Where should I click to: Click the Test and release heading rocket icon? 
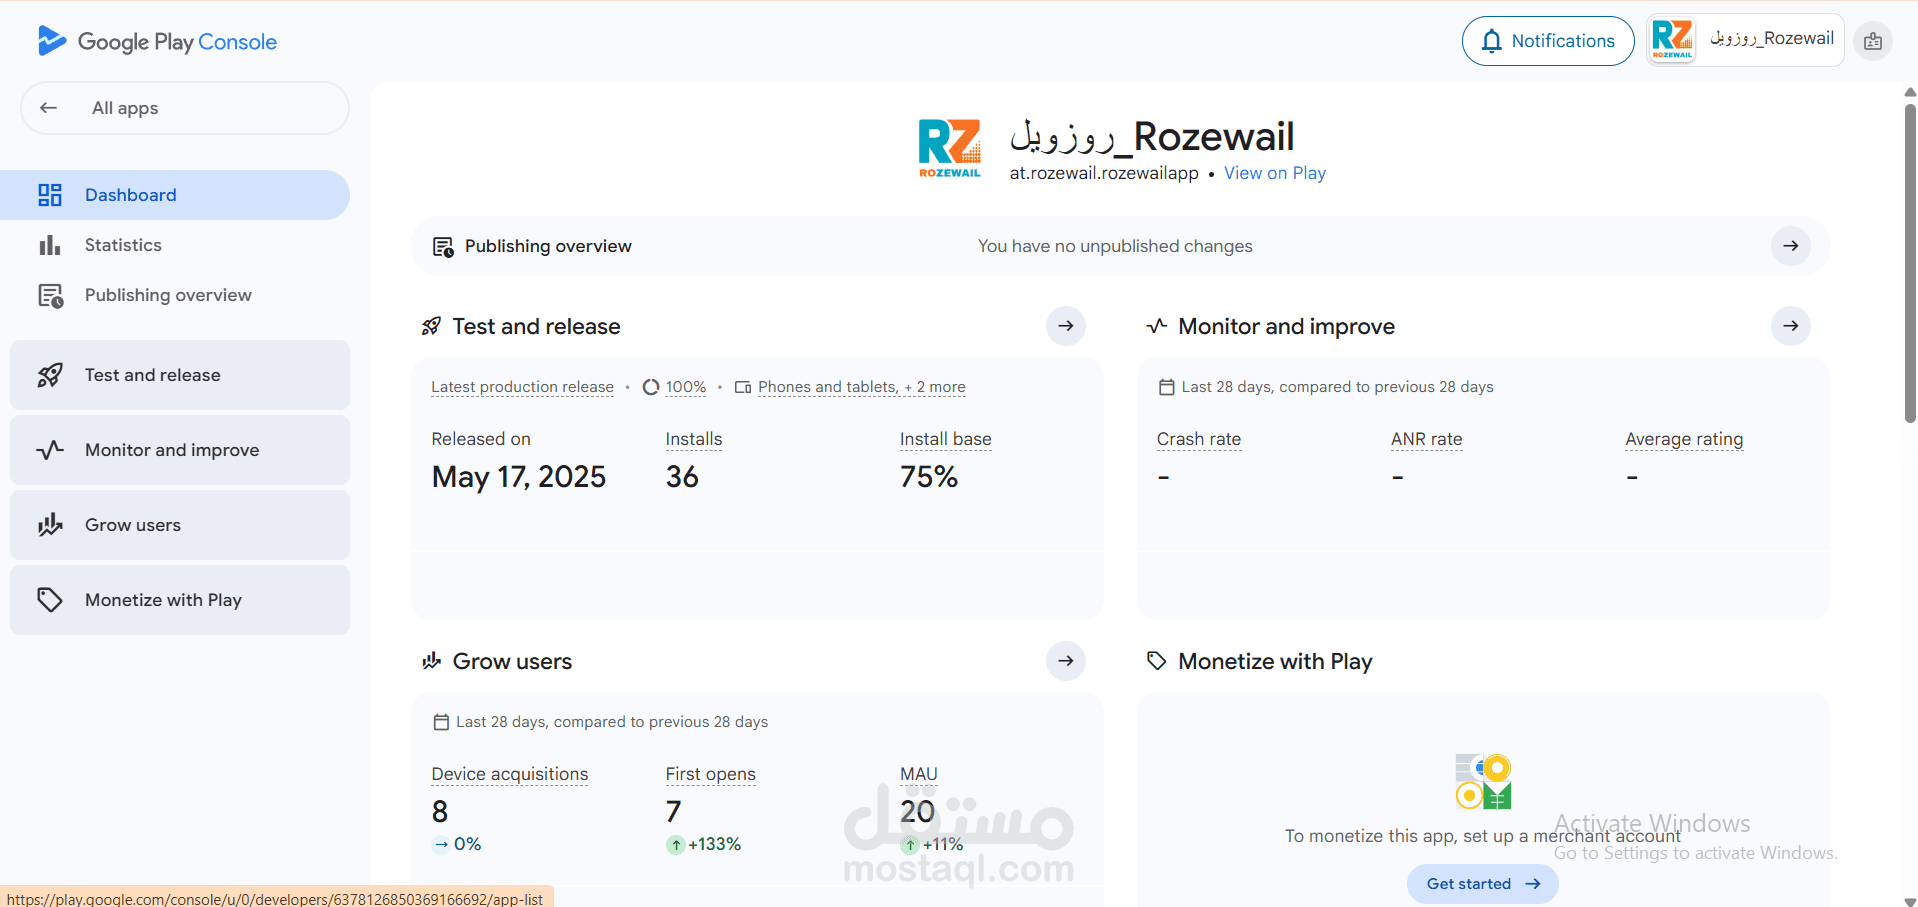[x=431, y=326]
